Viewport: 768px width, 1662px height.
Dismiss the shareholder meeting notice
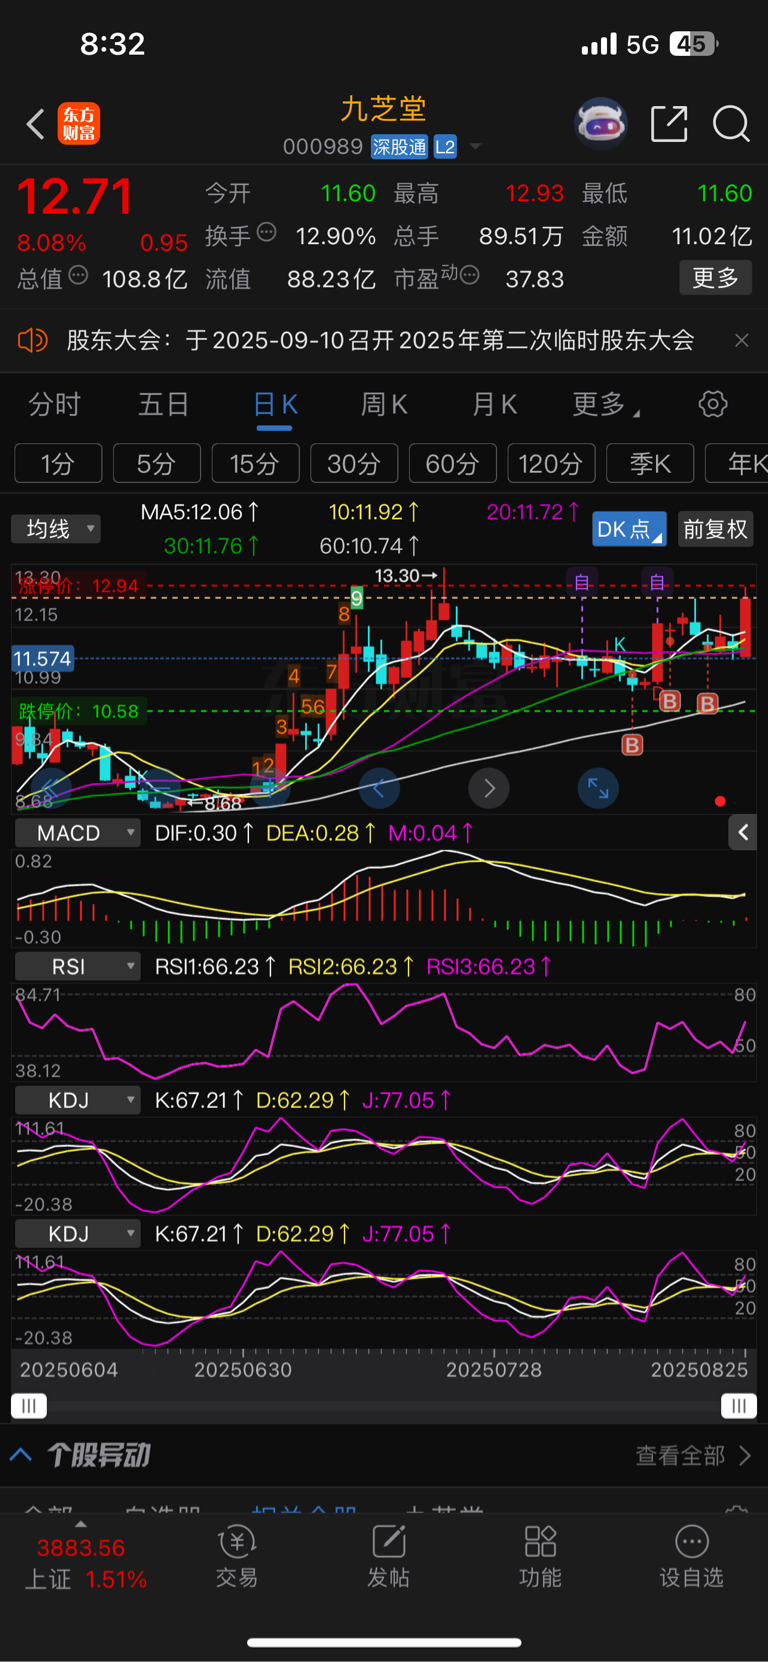coord(741,340)
